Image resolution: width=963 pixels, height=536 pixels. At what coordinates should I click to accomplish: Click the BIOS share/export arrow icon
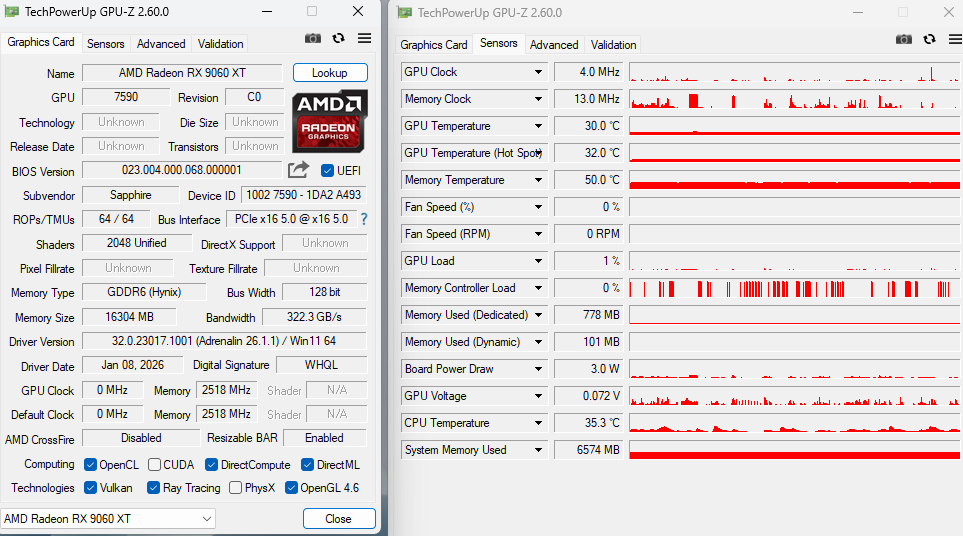pyautogui.click(x=298, y=169)
